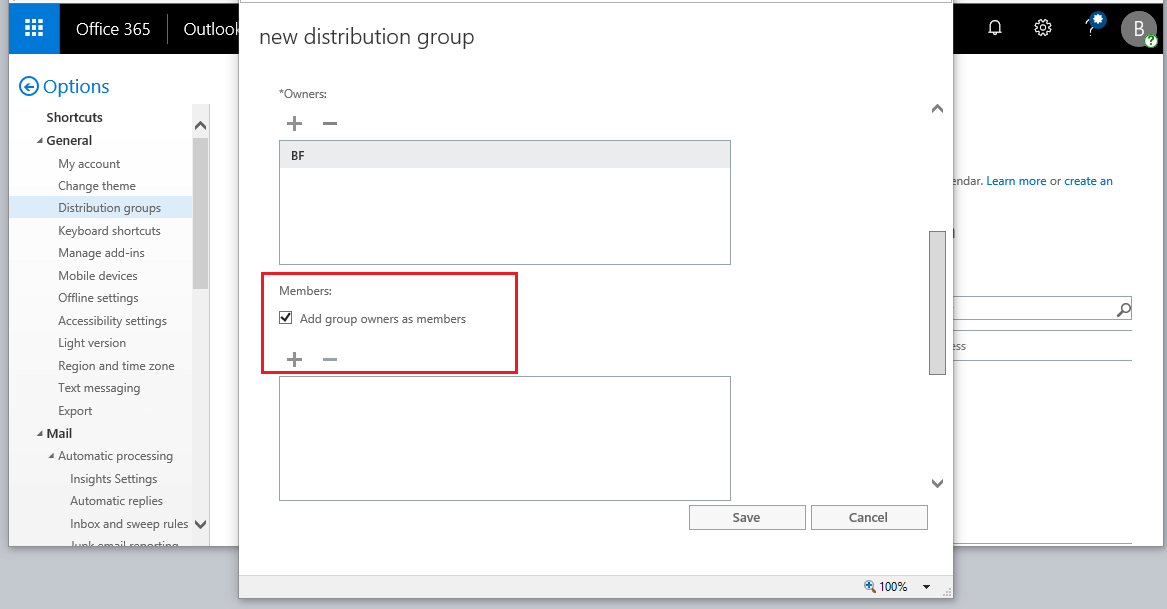Click the sidebar scroll up arrow

click(x=200, y=126)
